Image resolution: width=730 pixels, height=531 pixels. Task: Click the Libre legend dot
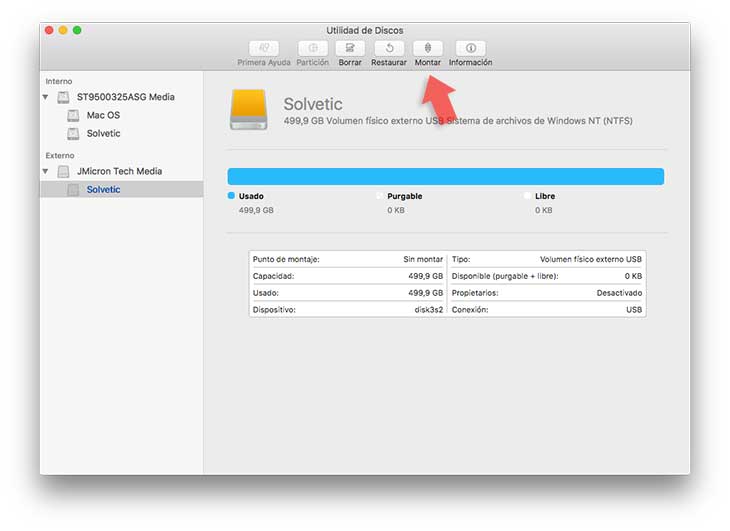click(x=527, y=196)
